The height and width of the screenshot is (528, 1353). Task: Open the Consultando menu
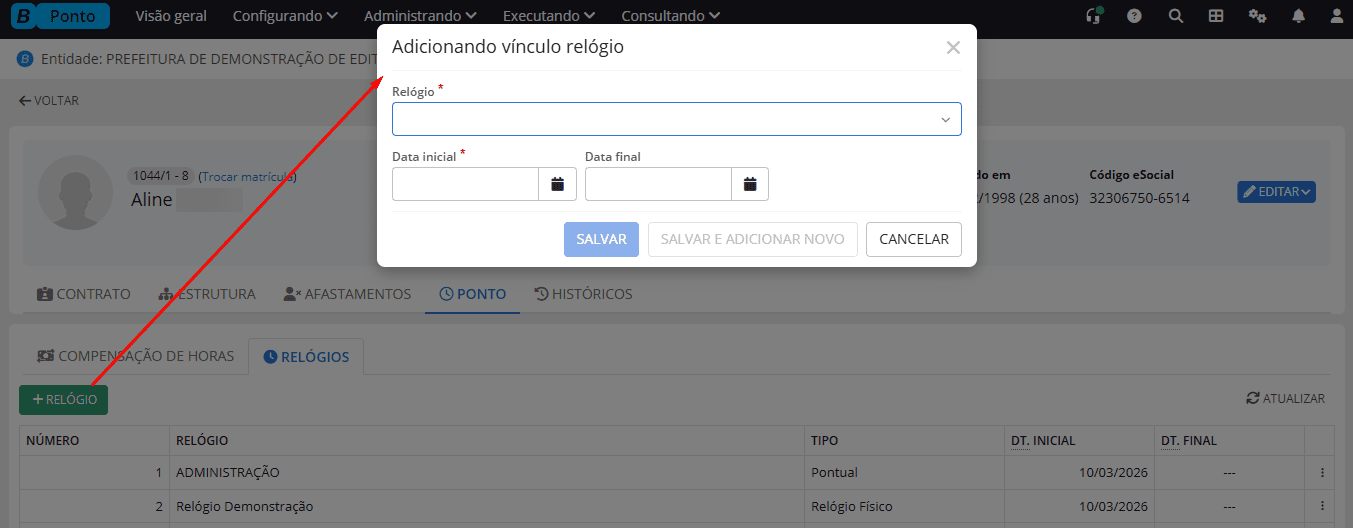tap(670, 16)
